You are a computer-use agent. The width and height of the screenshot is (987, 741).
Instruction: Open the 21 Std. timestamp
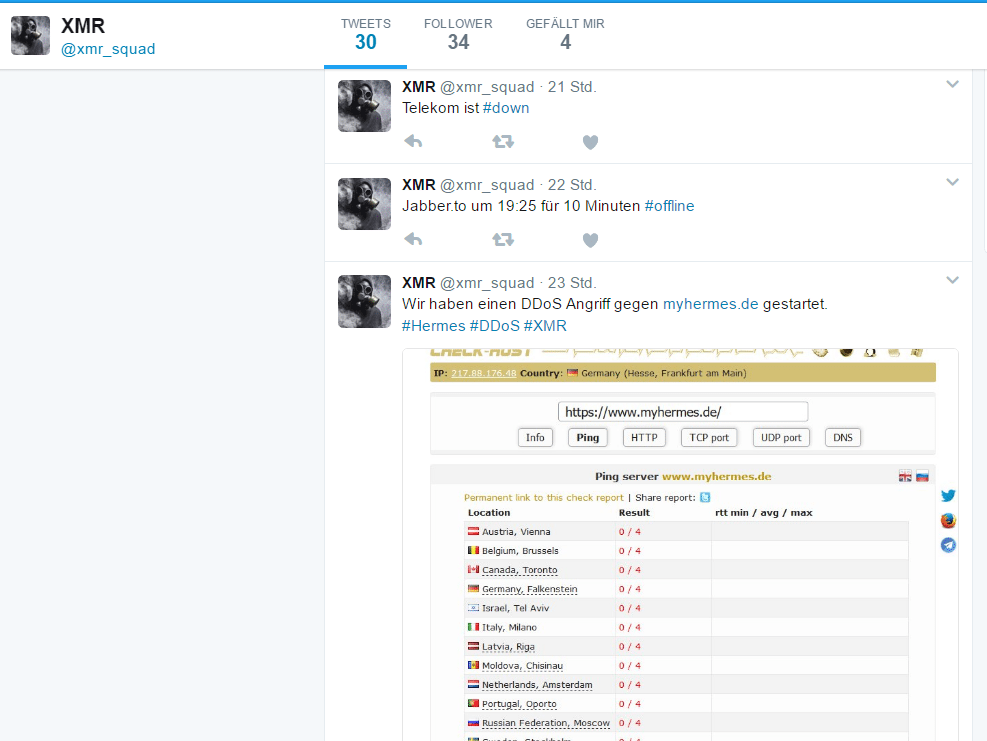572,87
